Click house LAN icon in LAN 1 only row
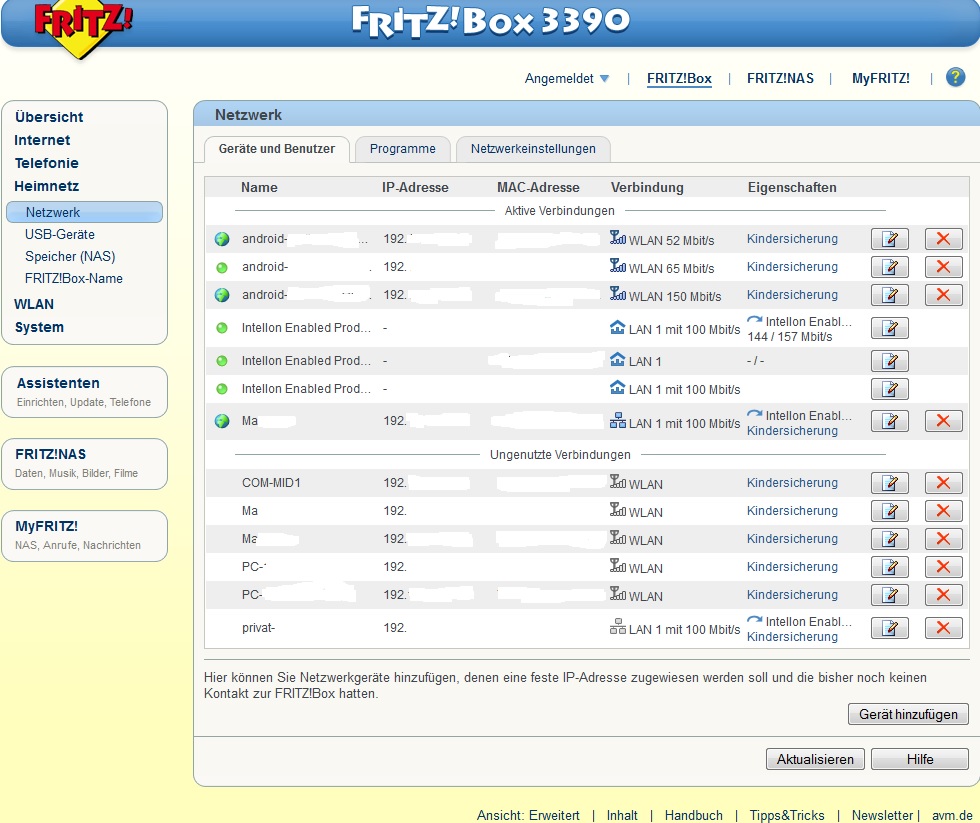 click(618, 359)
